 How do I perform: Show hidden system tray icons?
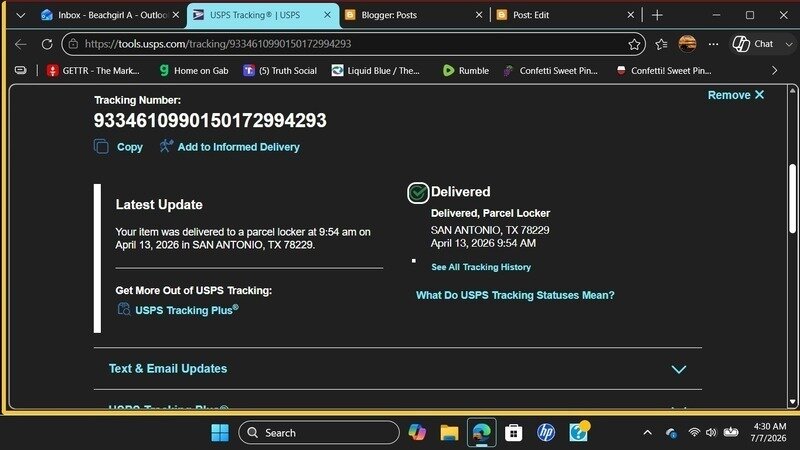tap(647, 433)
